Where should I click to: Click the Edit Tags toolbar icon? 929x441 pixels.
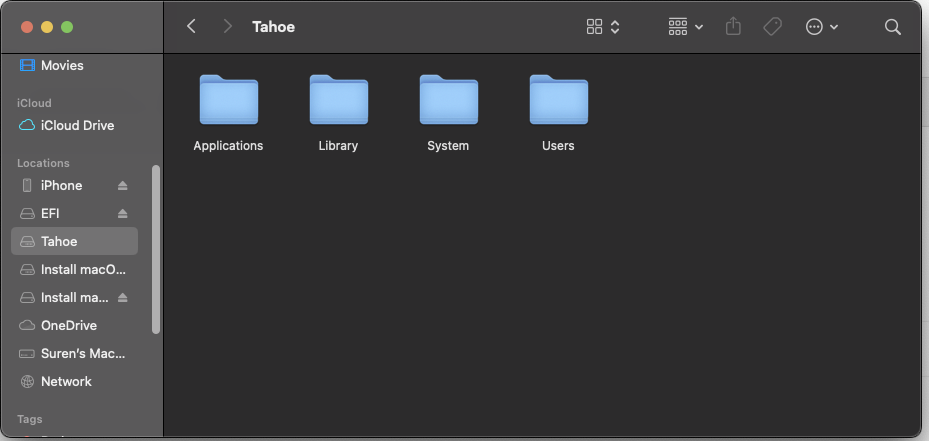tap(773, 26)
